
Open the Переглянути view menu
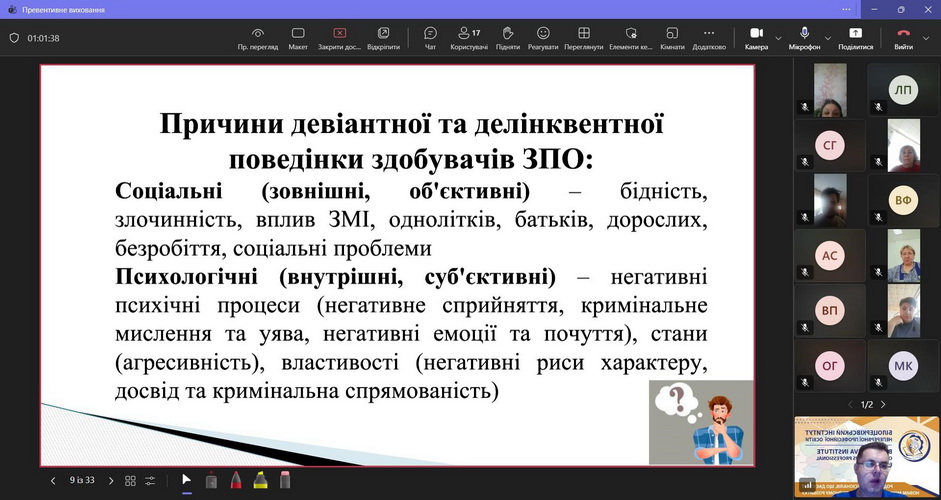(x=583, y=38)
